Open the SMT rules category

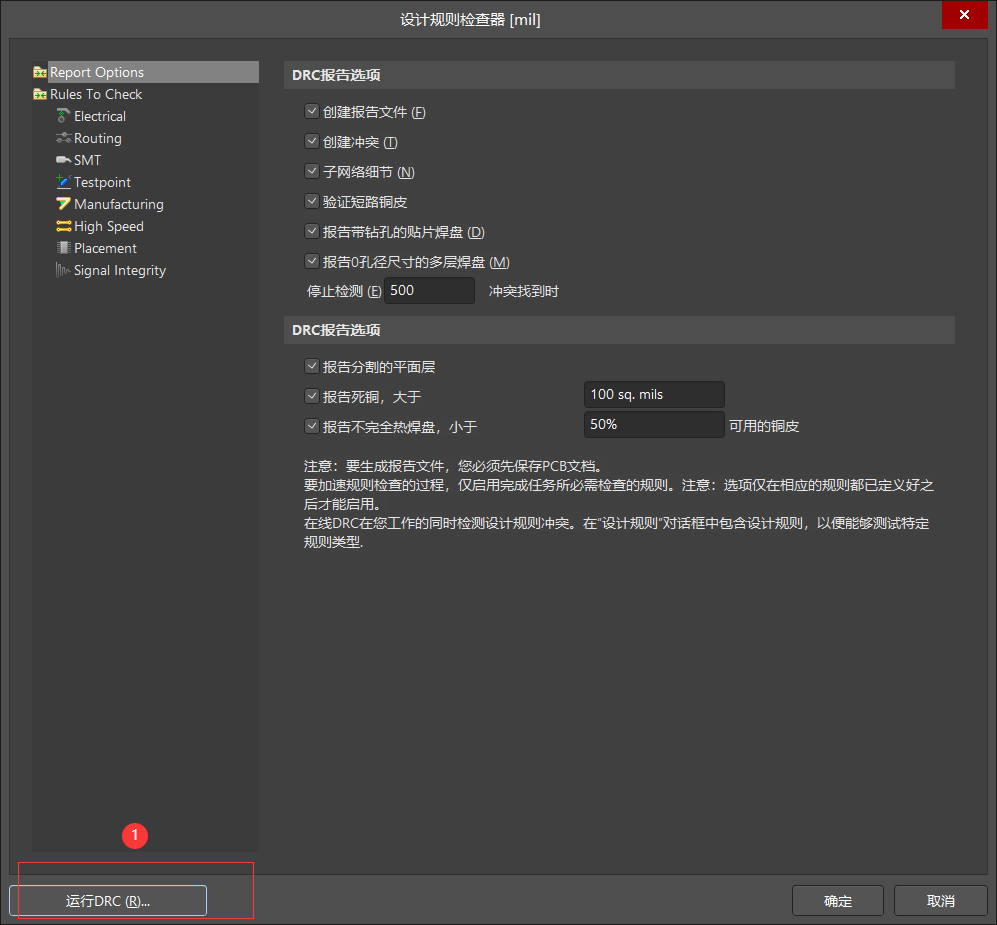(87, 160)
